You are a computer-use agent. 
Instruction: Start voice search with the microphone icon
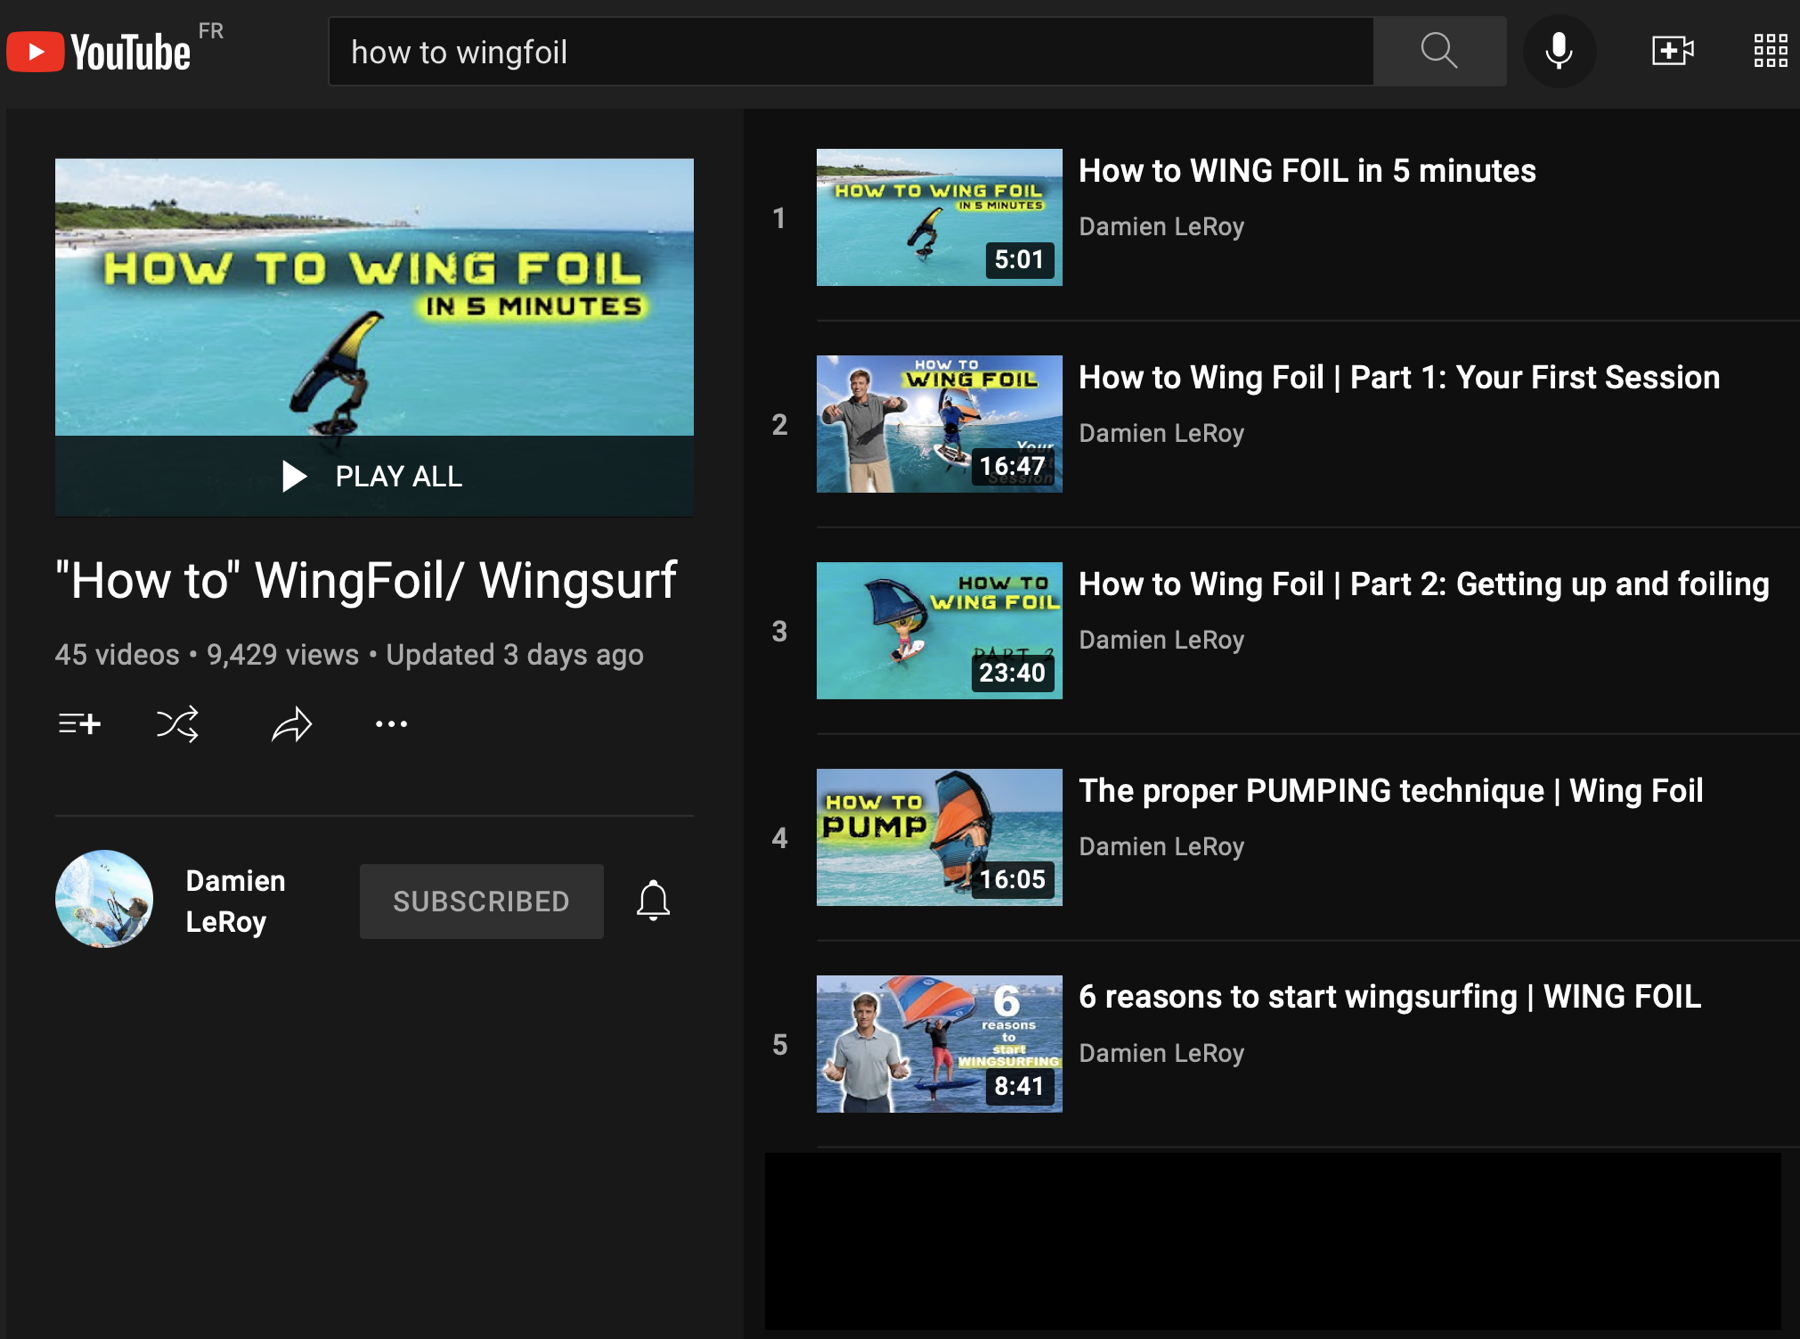[1559, 51]
